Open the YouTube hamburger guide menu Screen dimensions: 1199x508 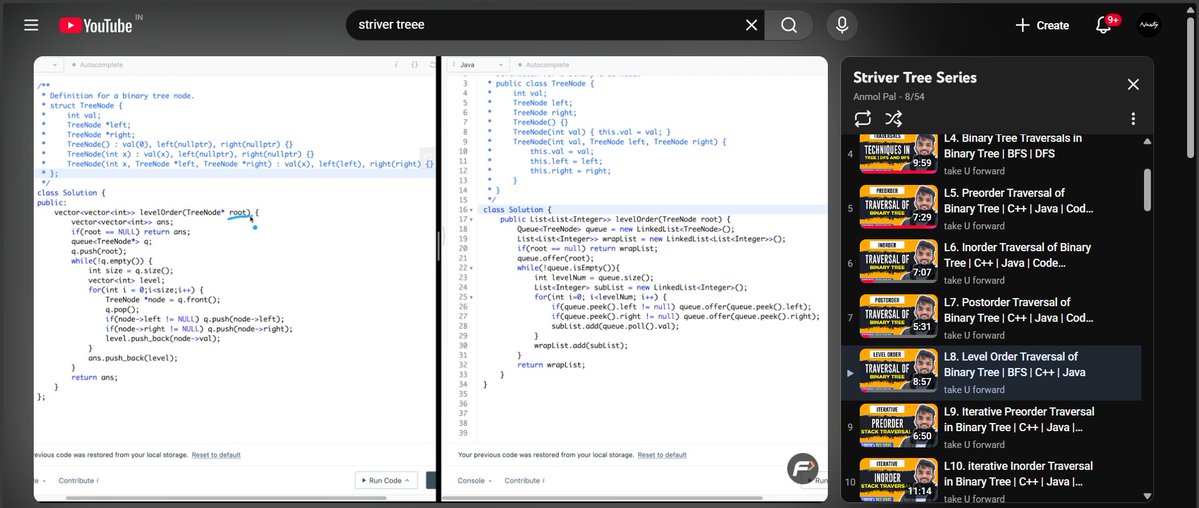click(x=31, y=25)
